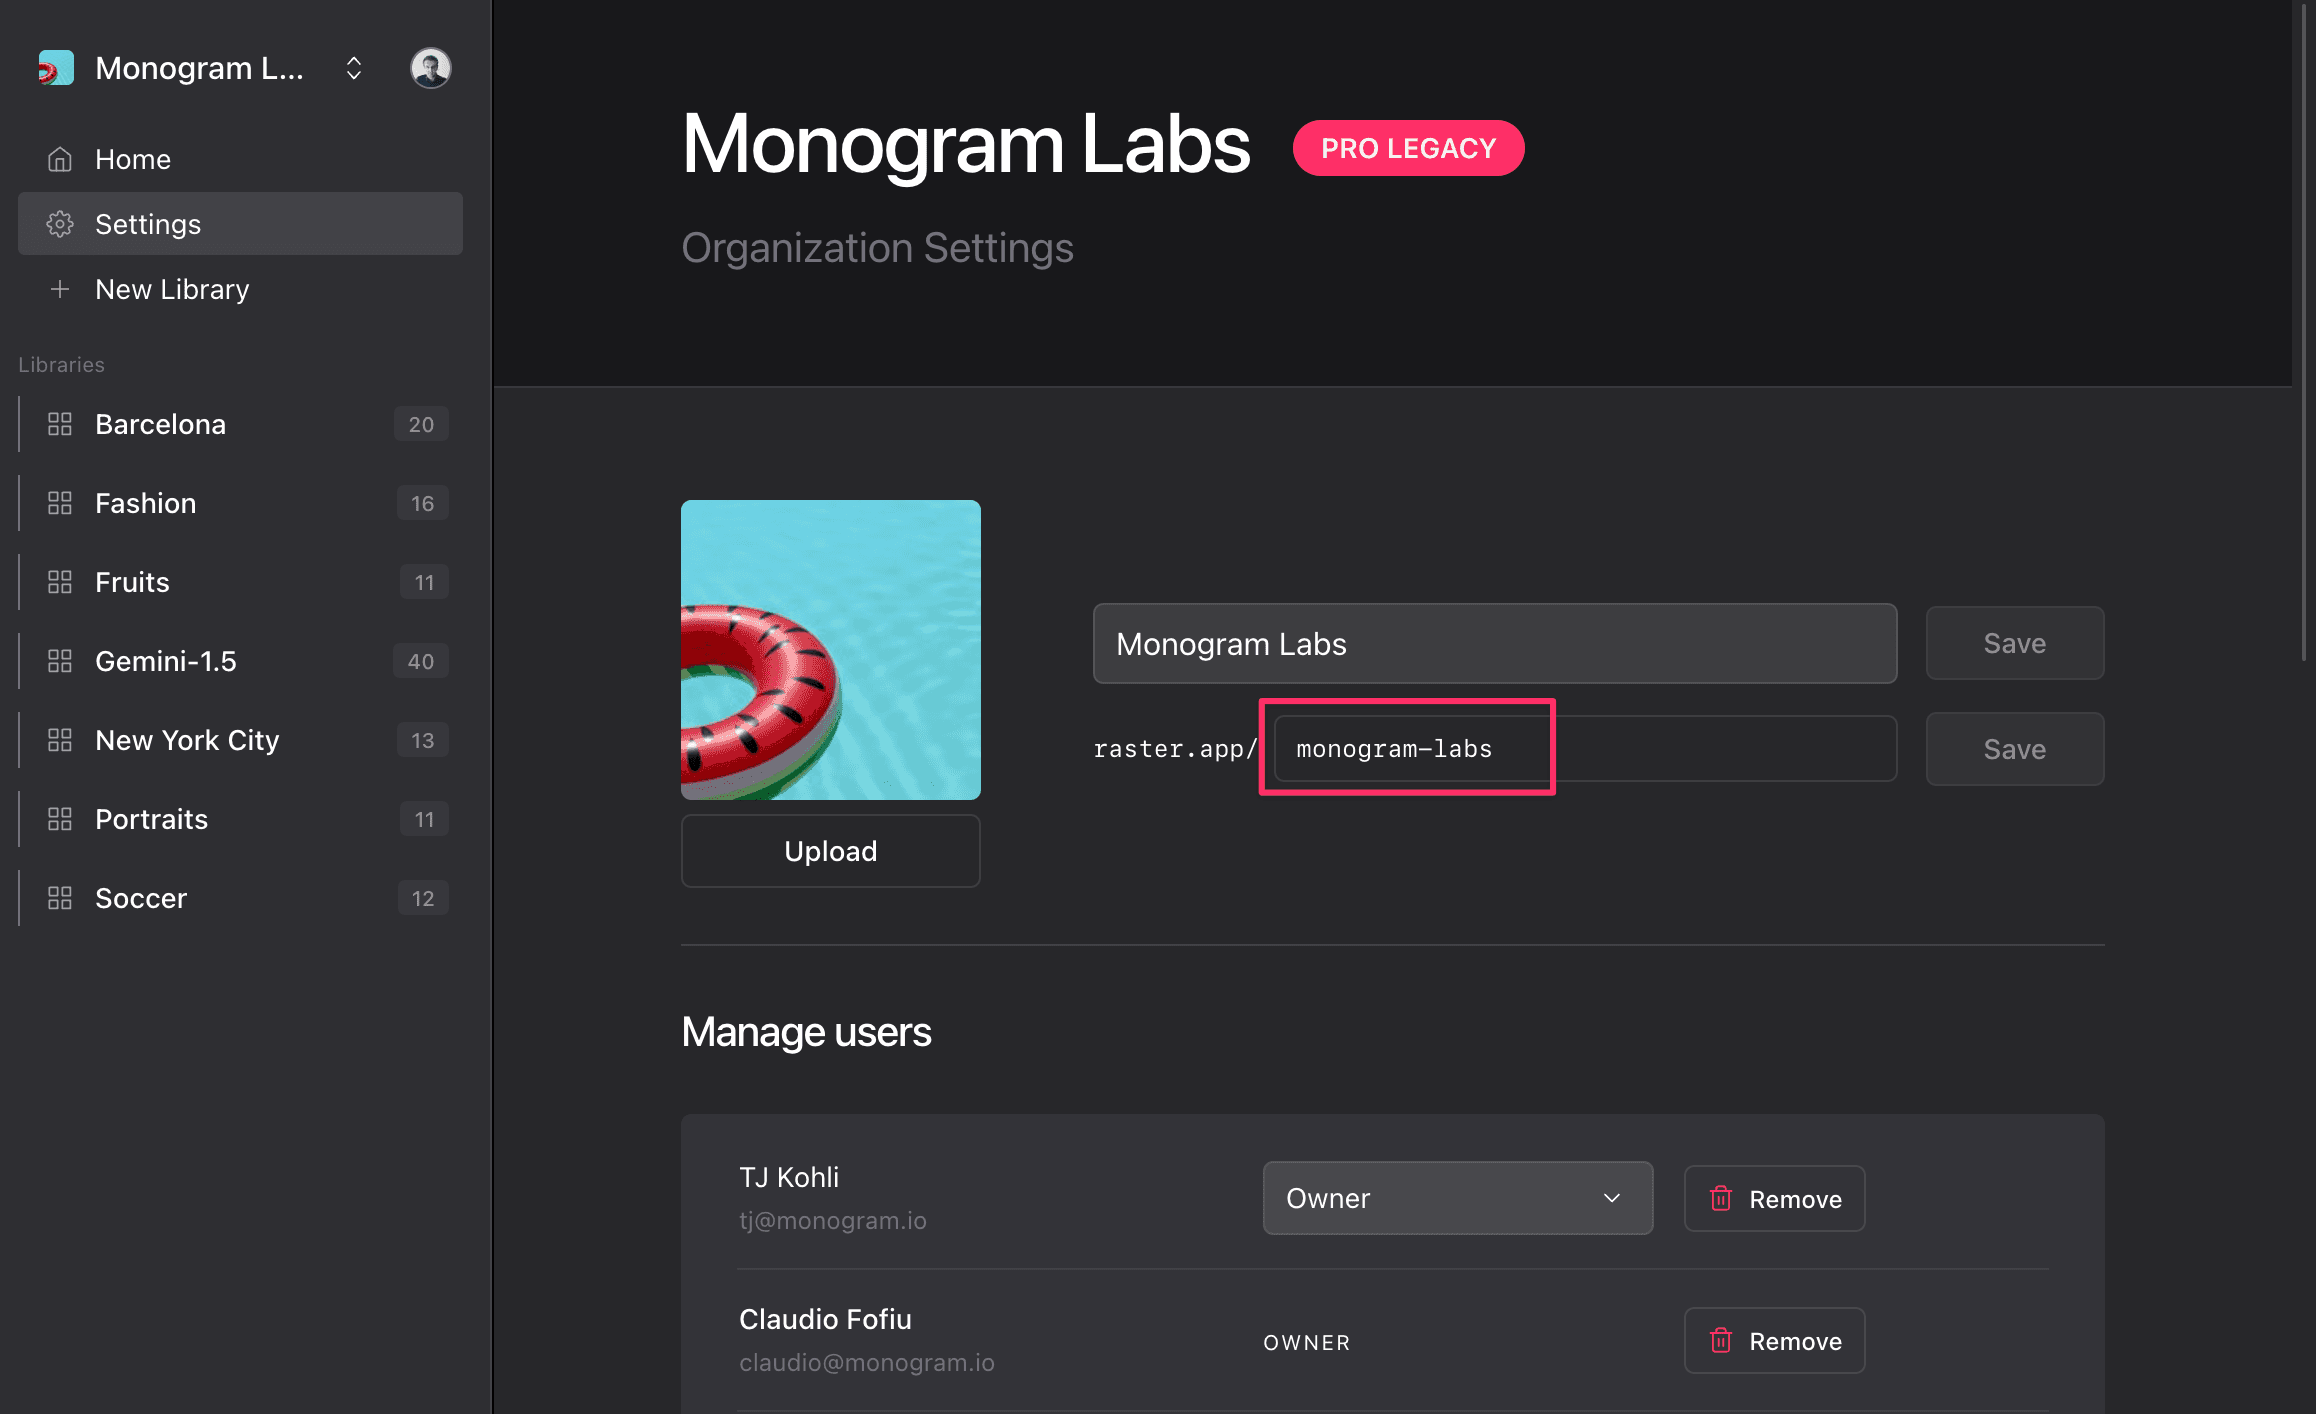Open the Fruits library

tap(240, 582)
